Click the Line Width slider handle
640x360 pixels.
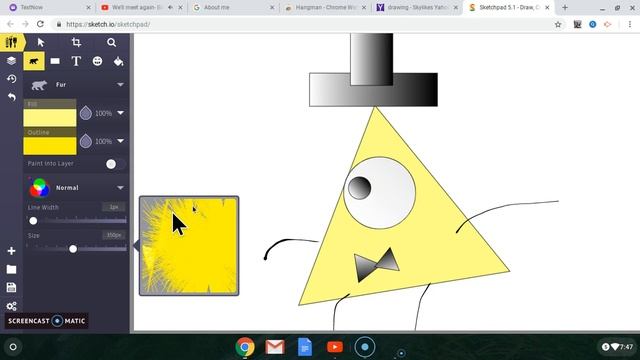tap(33, 221)
